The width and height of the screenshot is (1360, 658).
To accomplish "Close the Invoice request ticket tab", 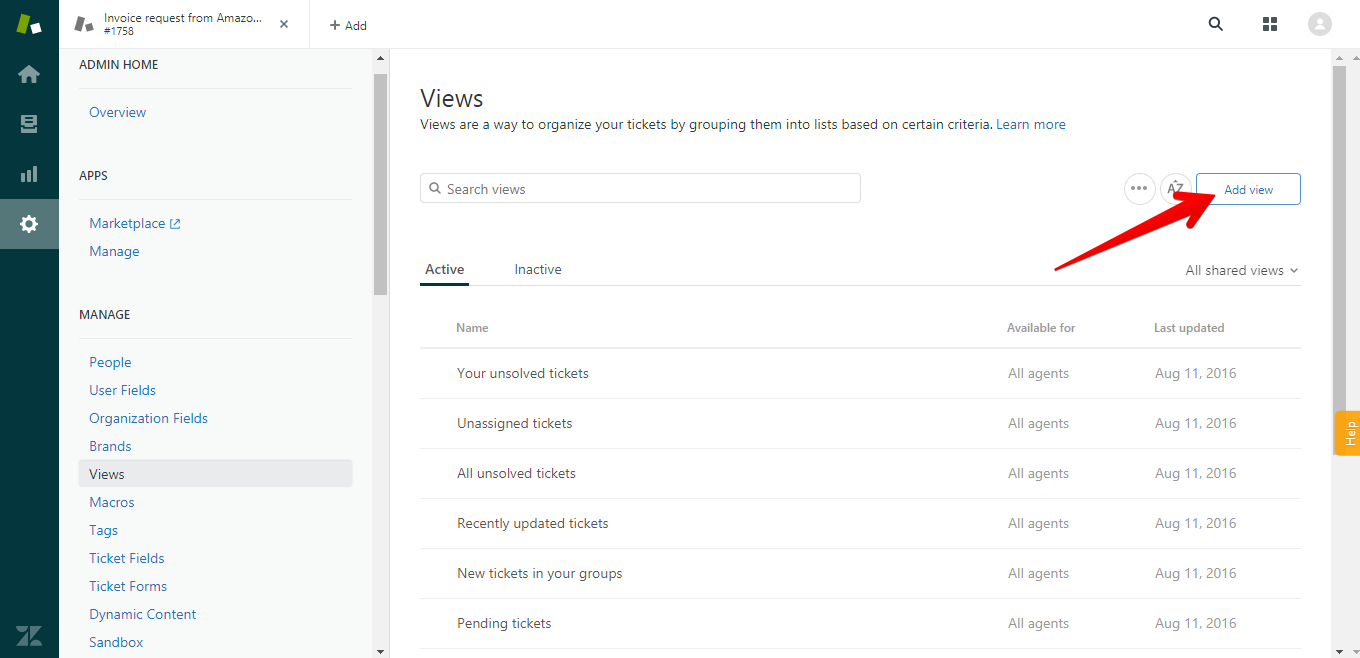I will [x=284, y=24].
